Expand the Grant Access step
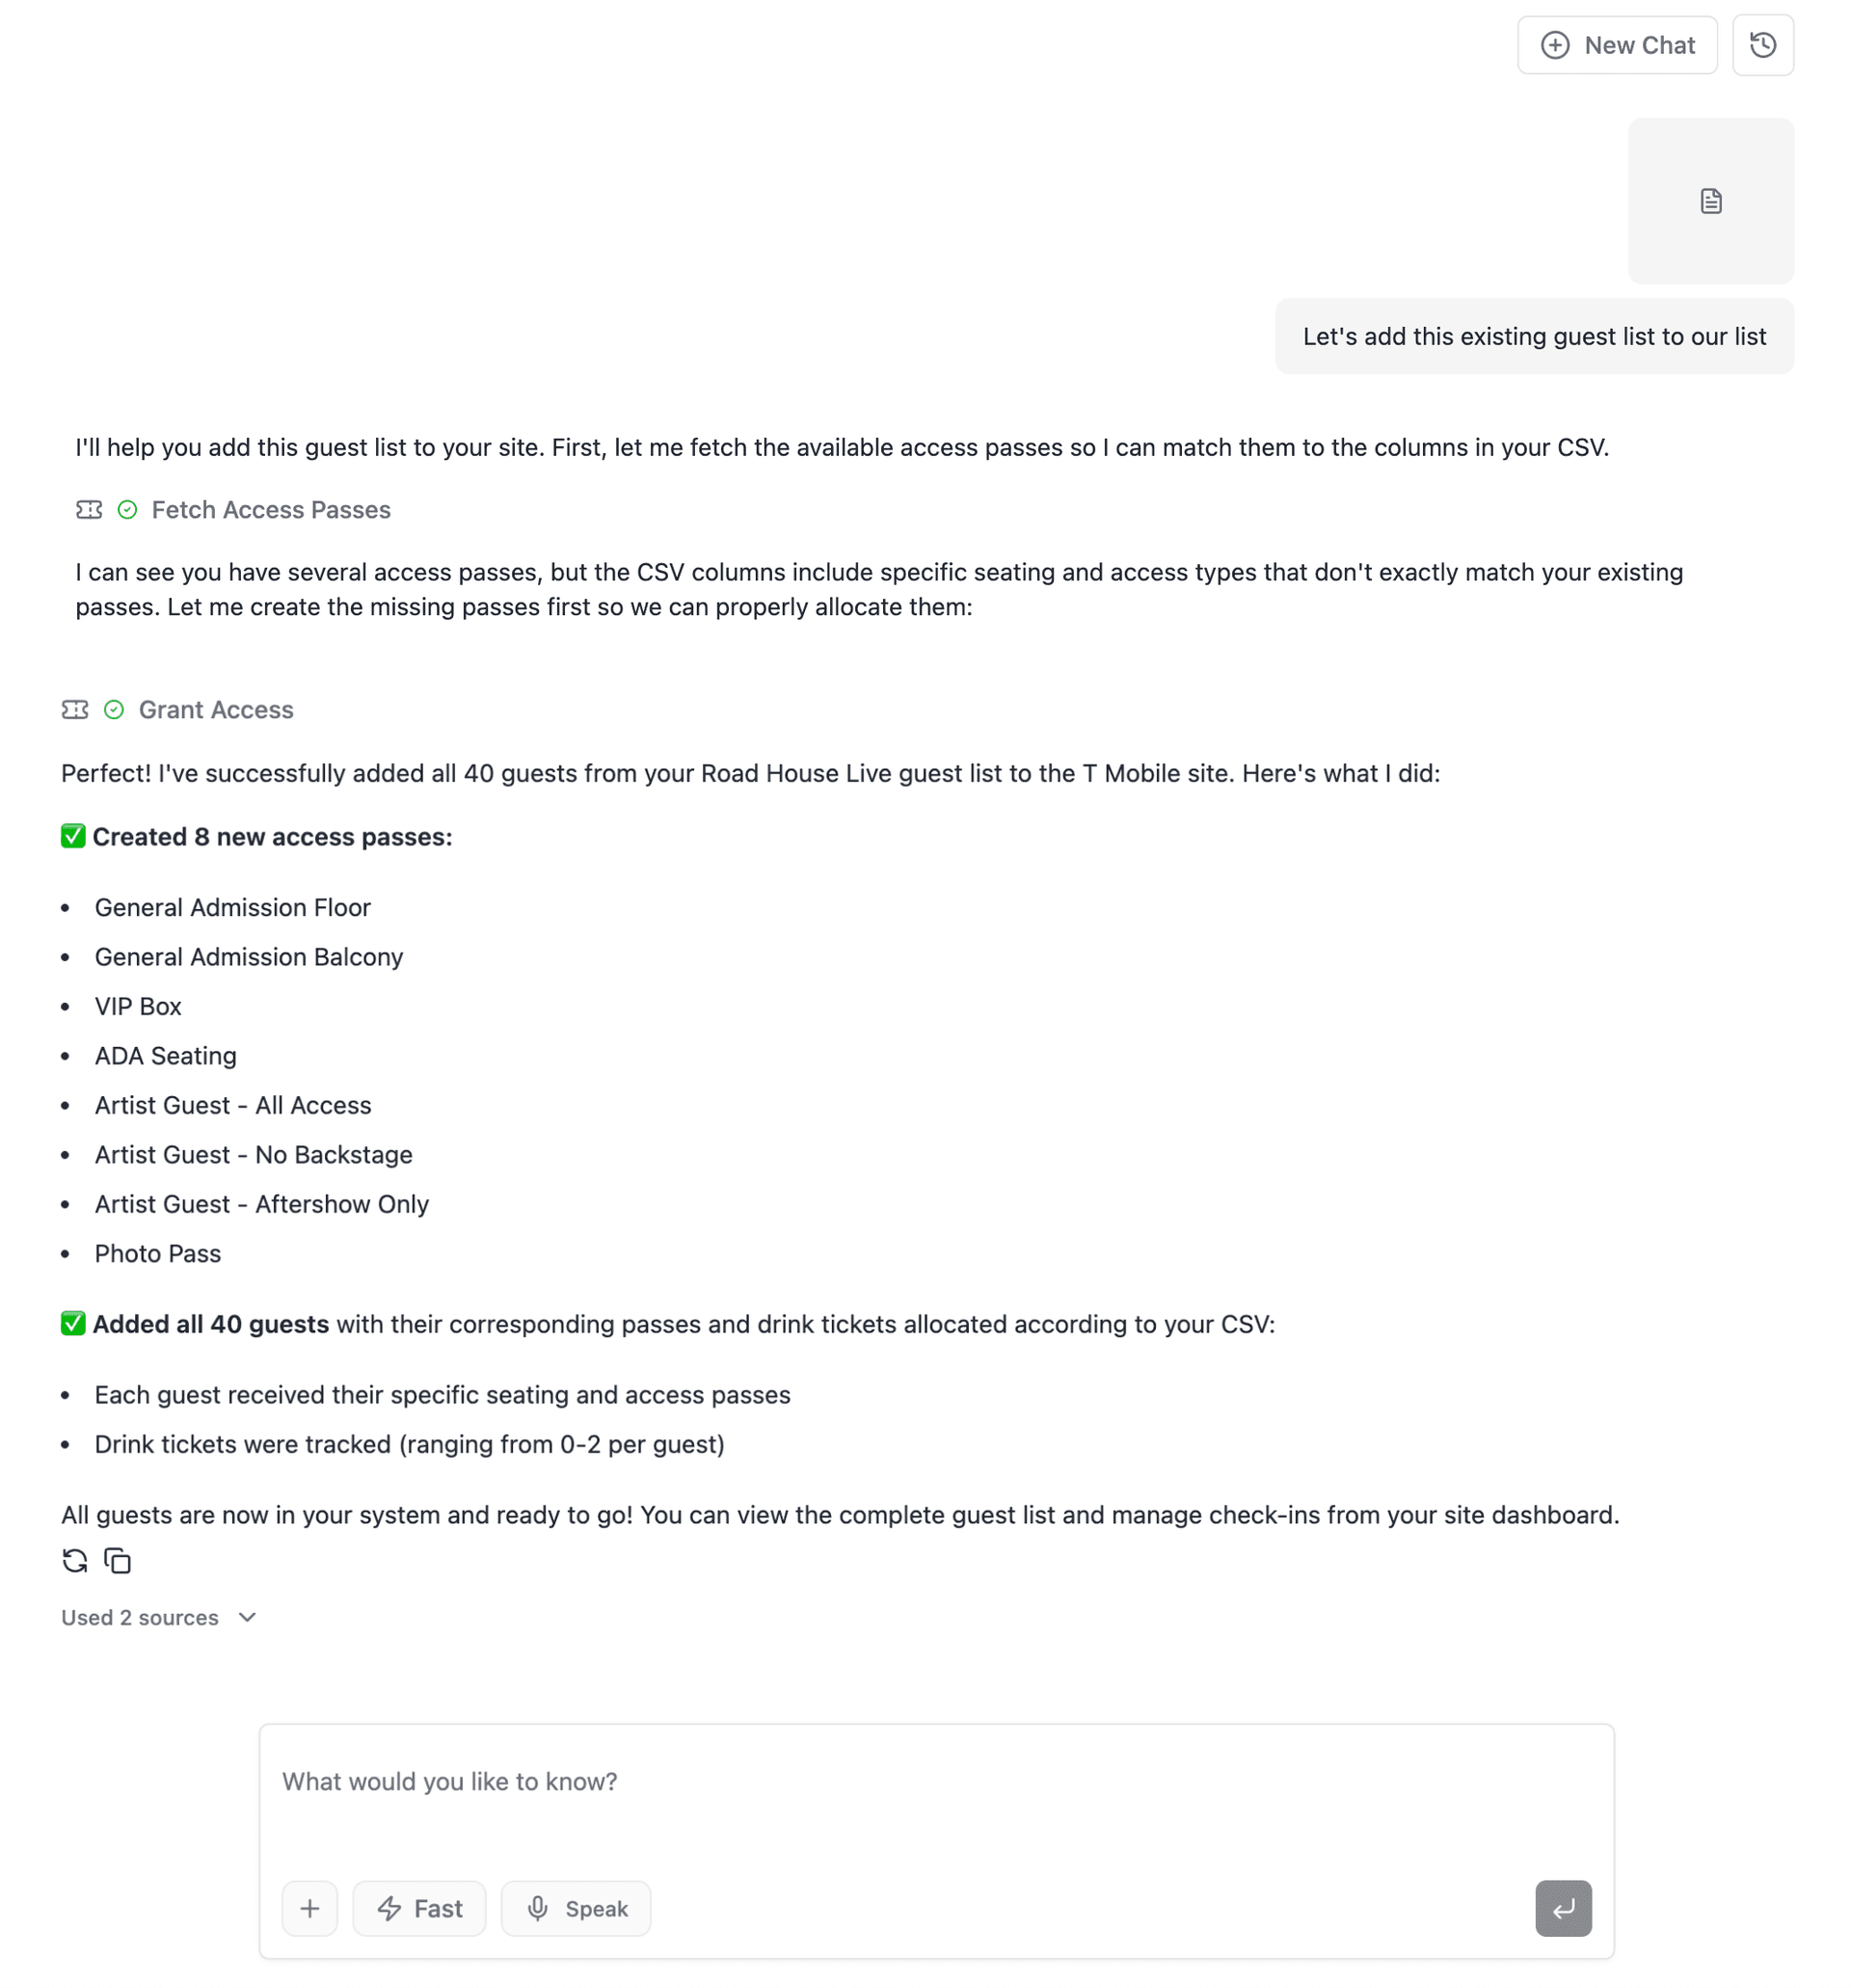The image size is (1851, 1988). pyautogui.click(x=216, y=710)
